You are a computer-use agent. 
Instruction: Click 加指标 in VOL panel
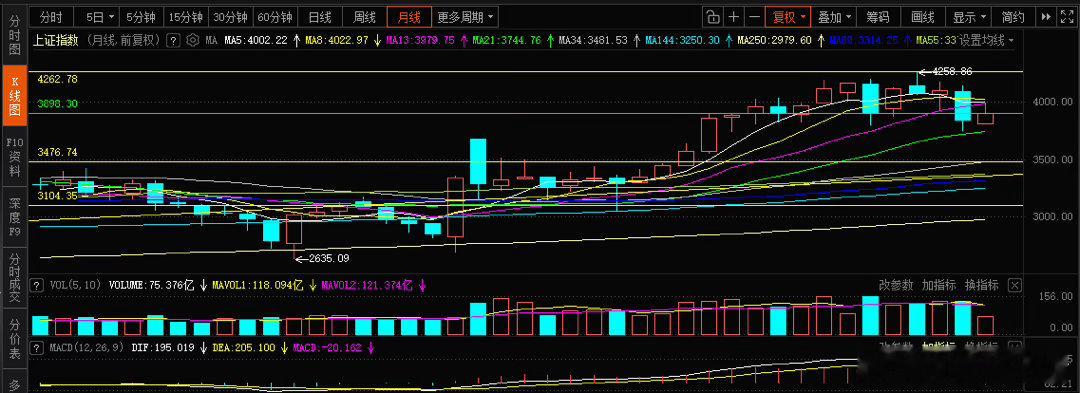coord(939,285)
